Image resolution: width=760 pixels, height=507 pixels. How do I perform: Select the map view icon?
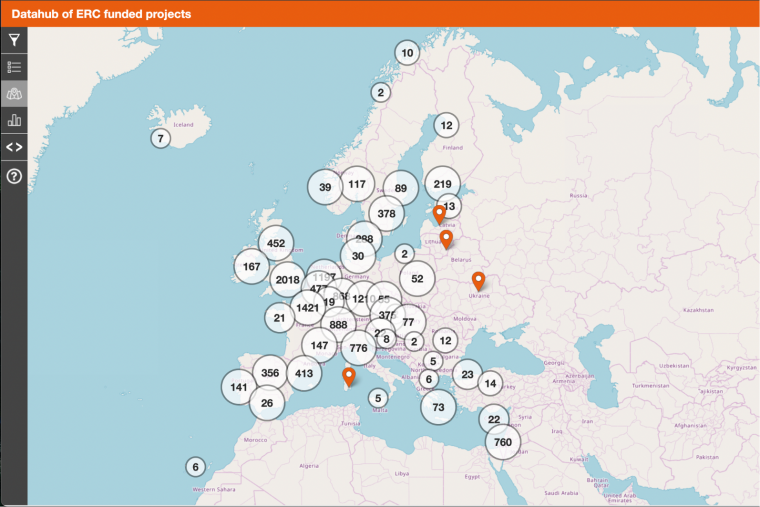click(x=14, y=94)
